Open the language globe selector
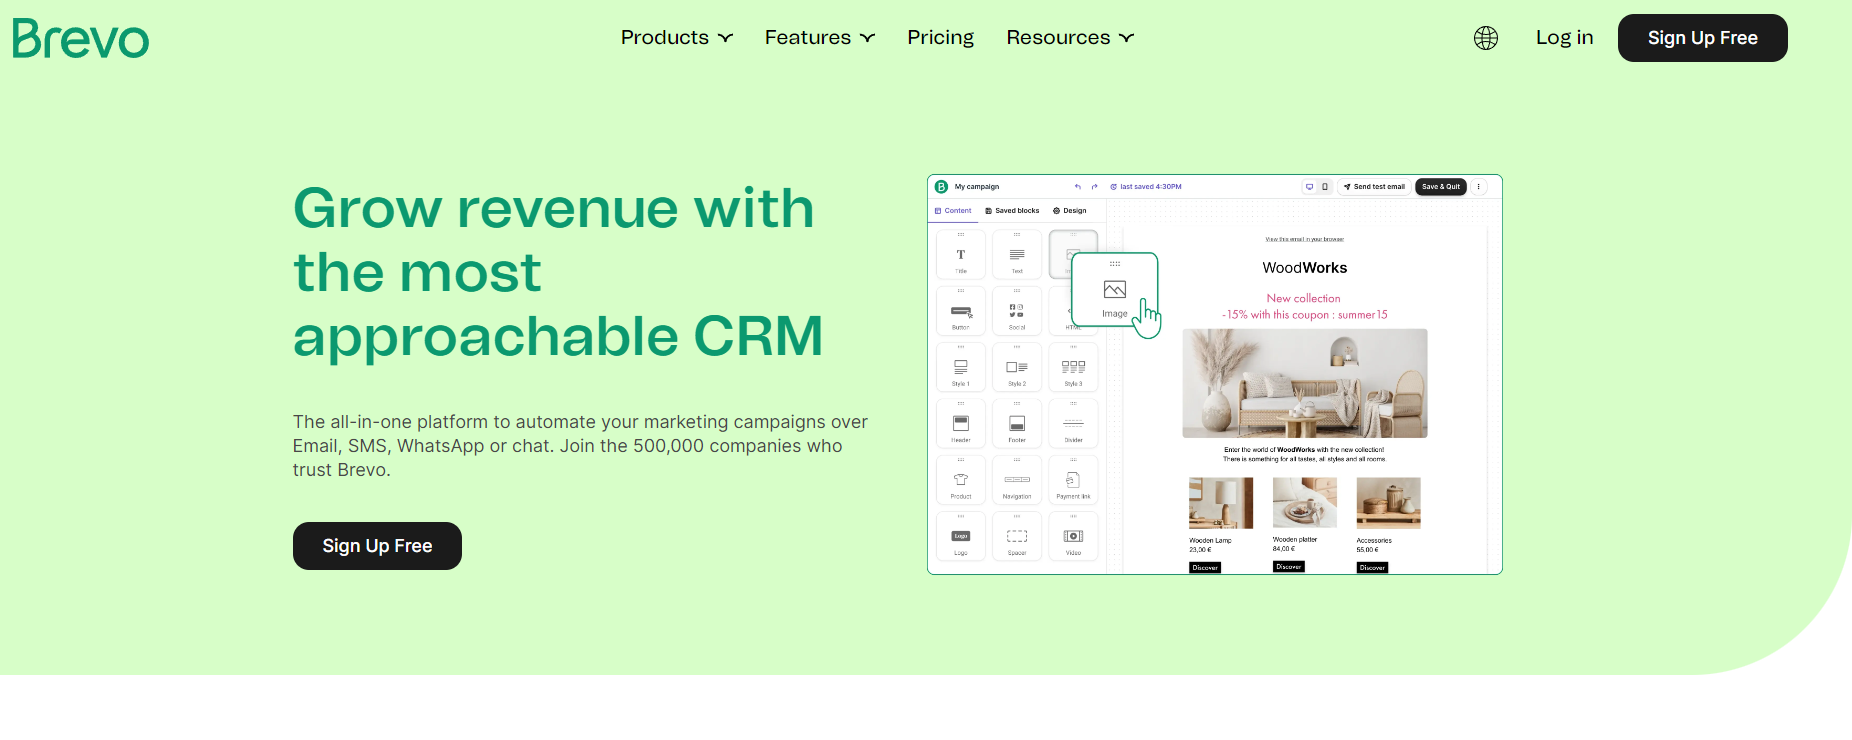1852x740 pixels. coord(1486,38)
